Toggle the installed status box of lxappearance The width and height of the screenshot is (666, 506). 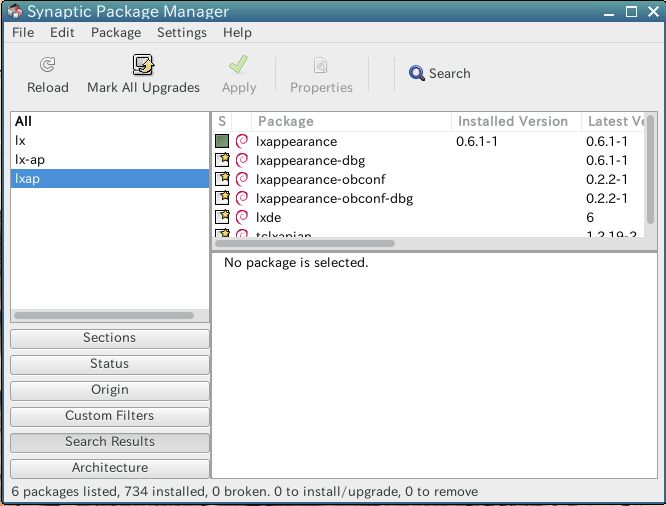(222, 141)
